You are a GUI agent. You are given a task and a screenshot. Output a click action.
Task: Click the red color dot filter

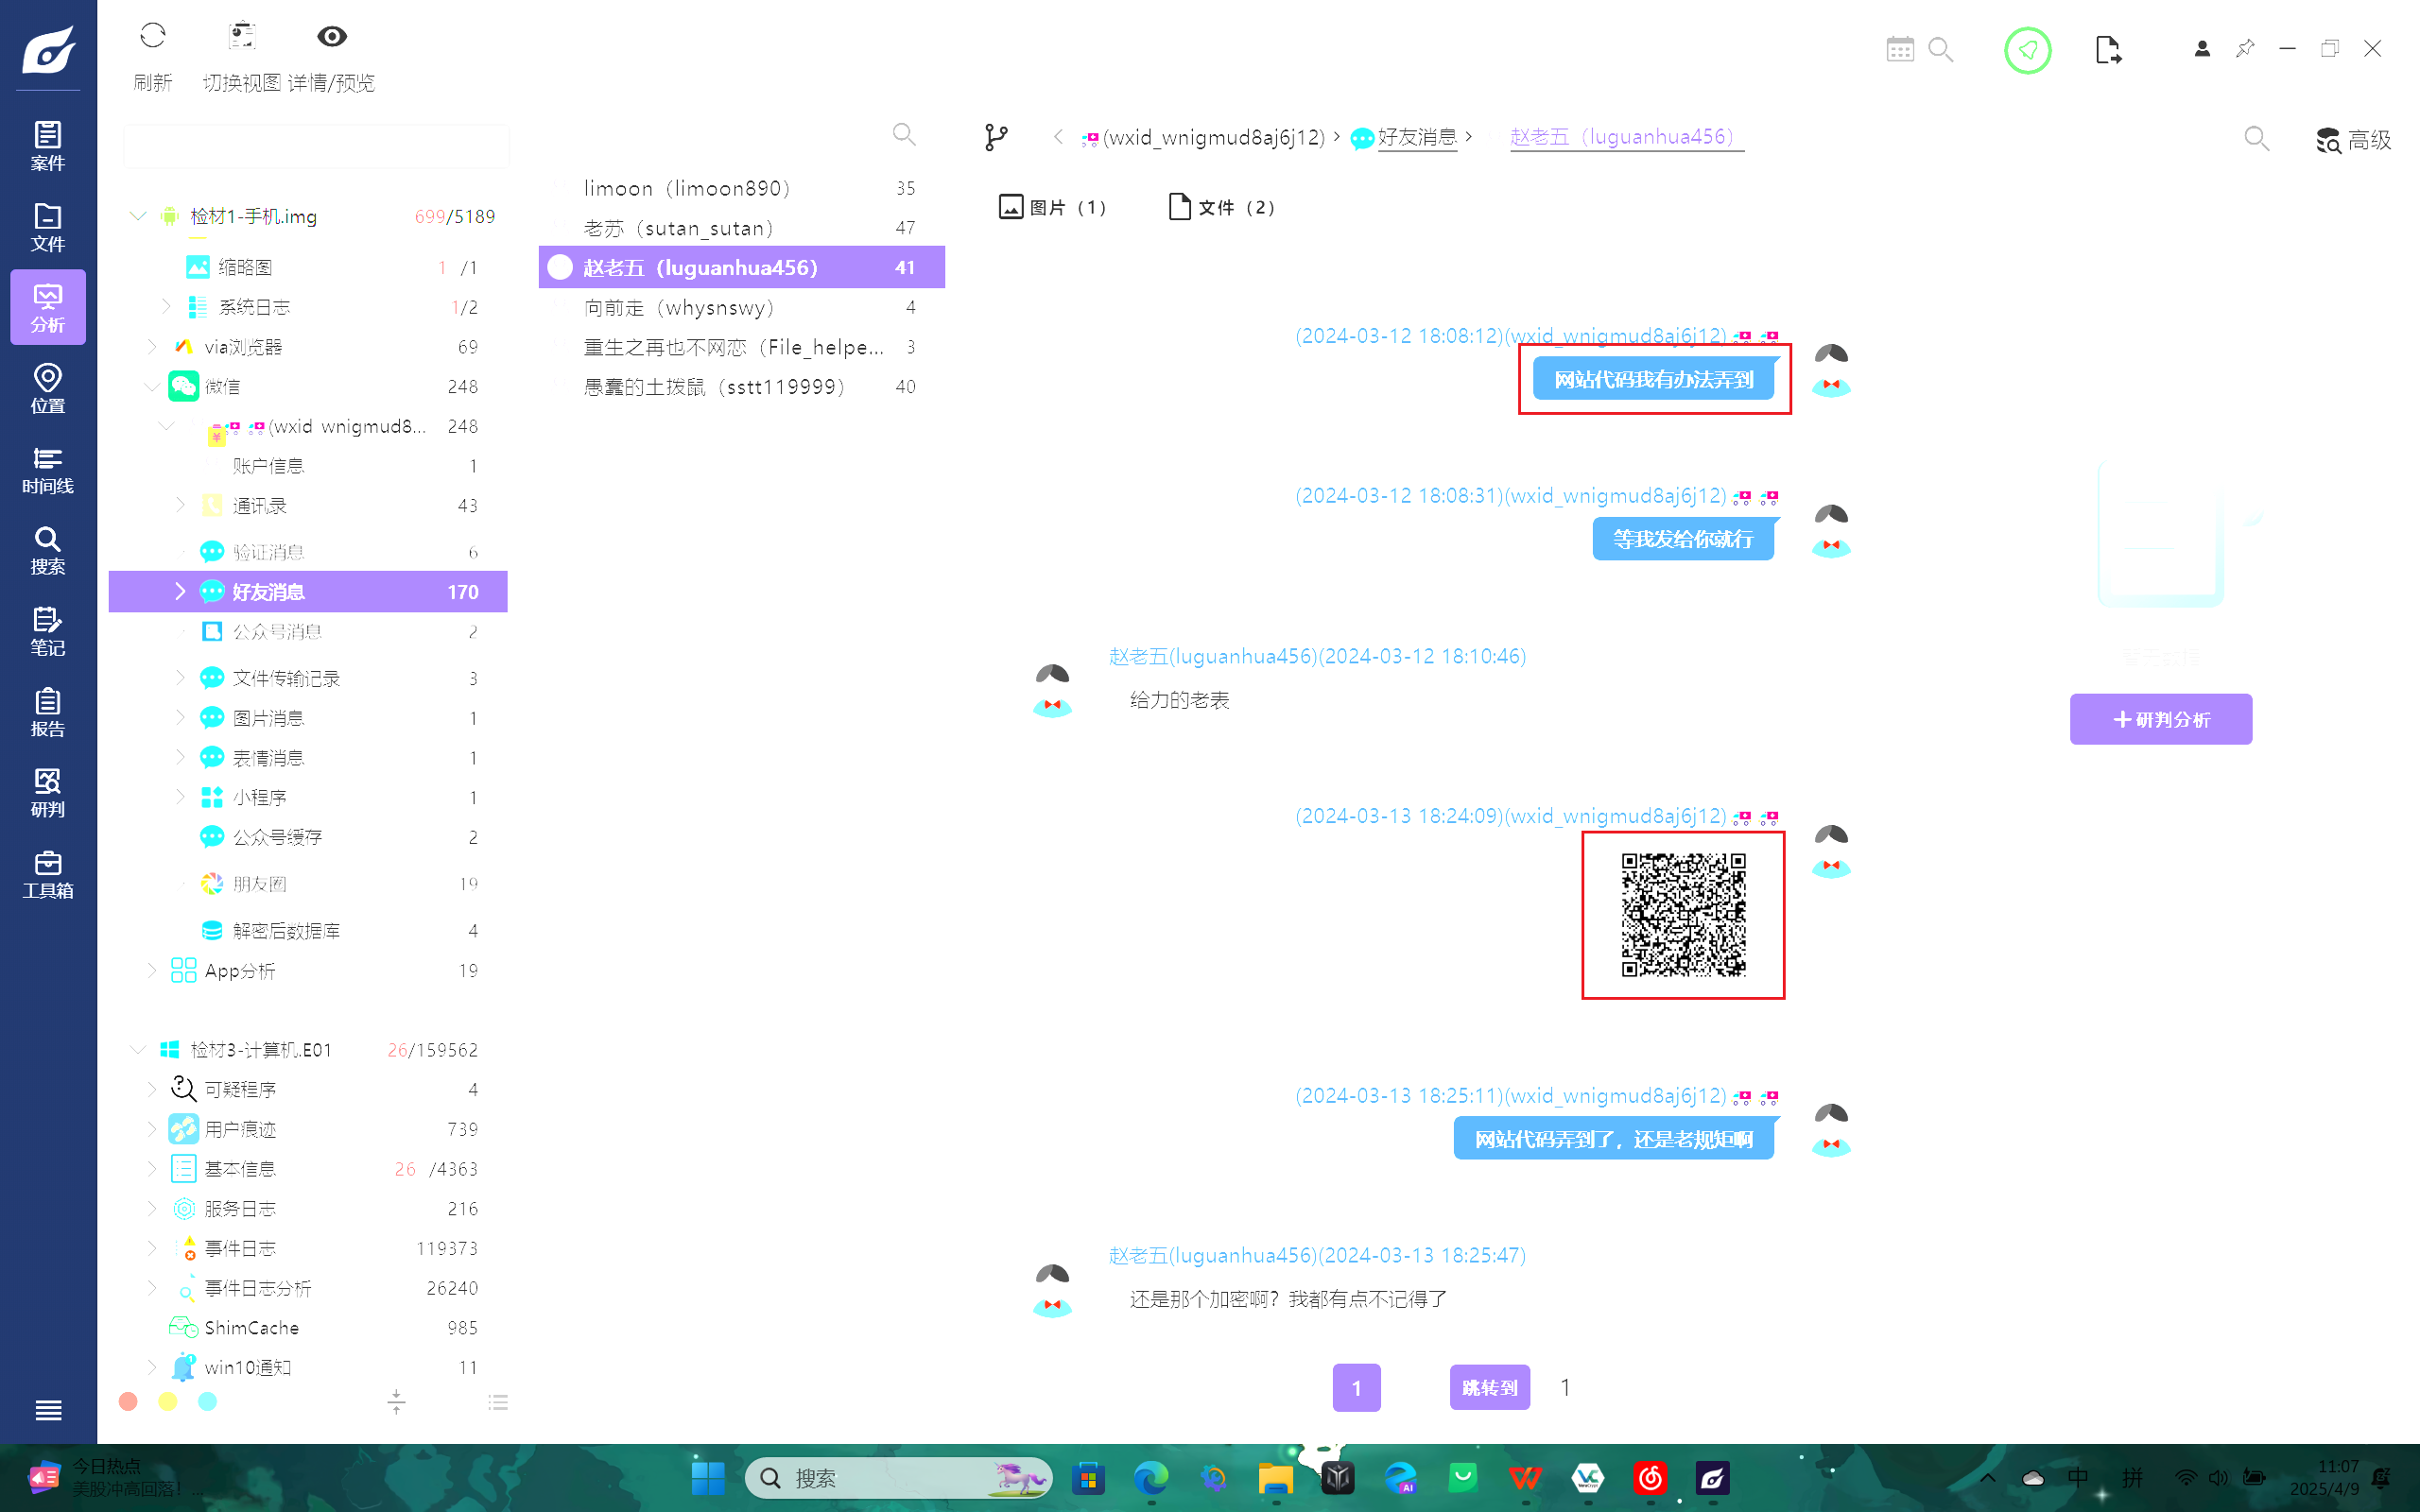click(x=128, y=1401)
